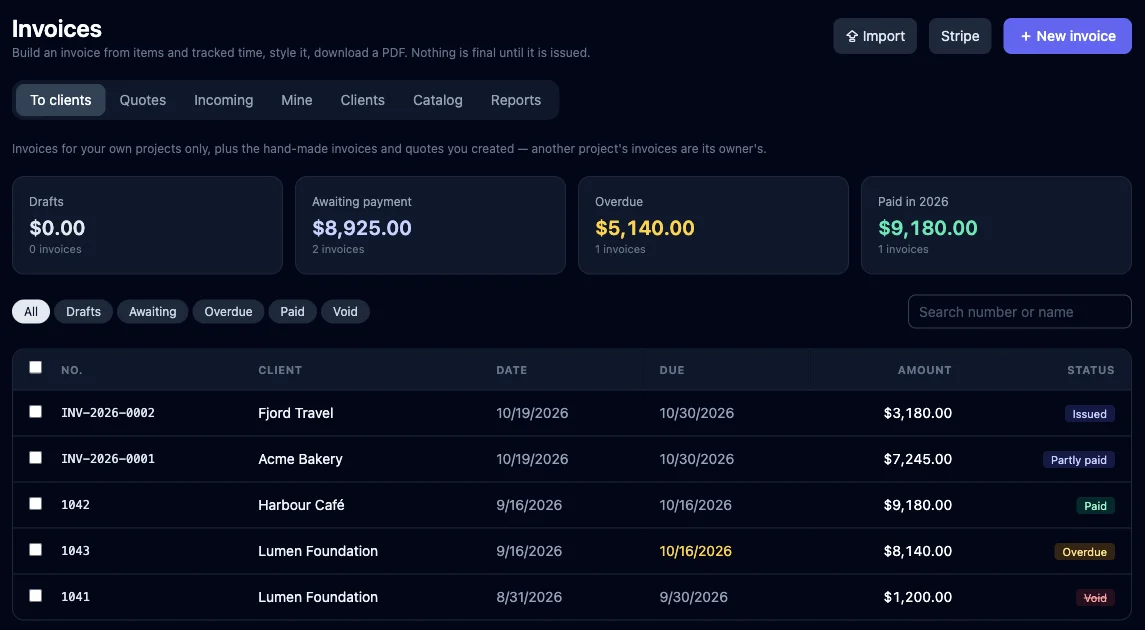Image resolution: width=1145 pixels, height=630 pixels.
Task: Click the highlighted 10/16/2026 due date
Action: [x=695, y=551]
